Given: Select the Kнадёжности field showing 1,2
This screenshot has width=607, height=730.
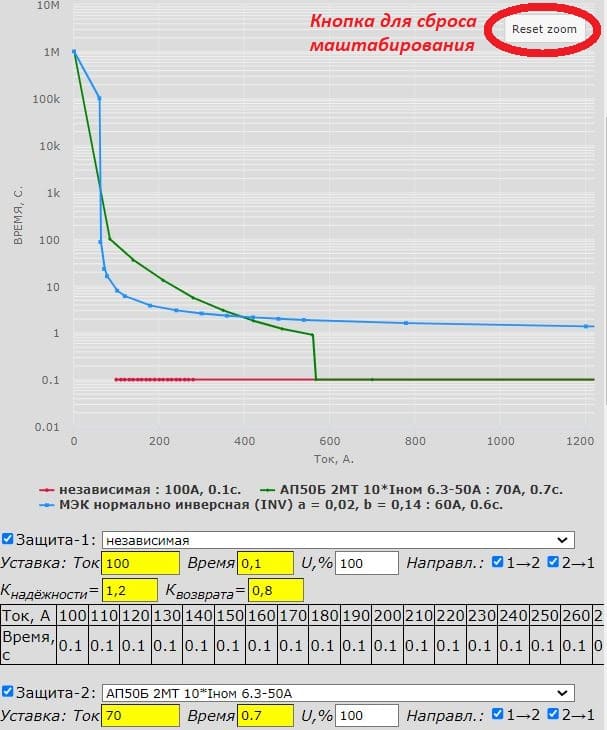Looking at the screenshot, I should [x=129, y=590].
